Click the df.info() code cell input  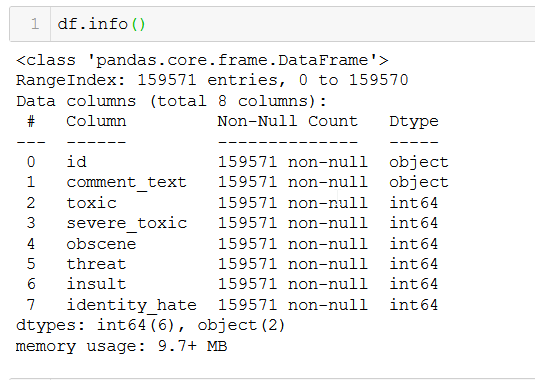[x=293, y=24]
